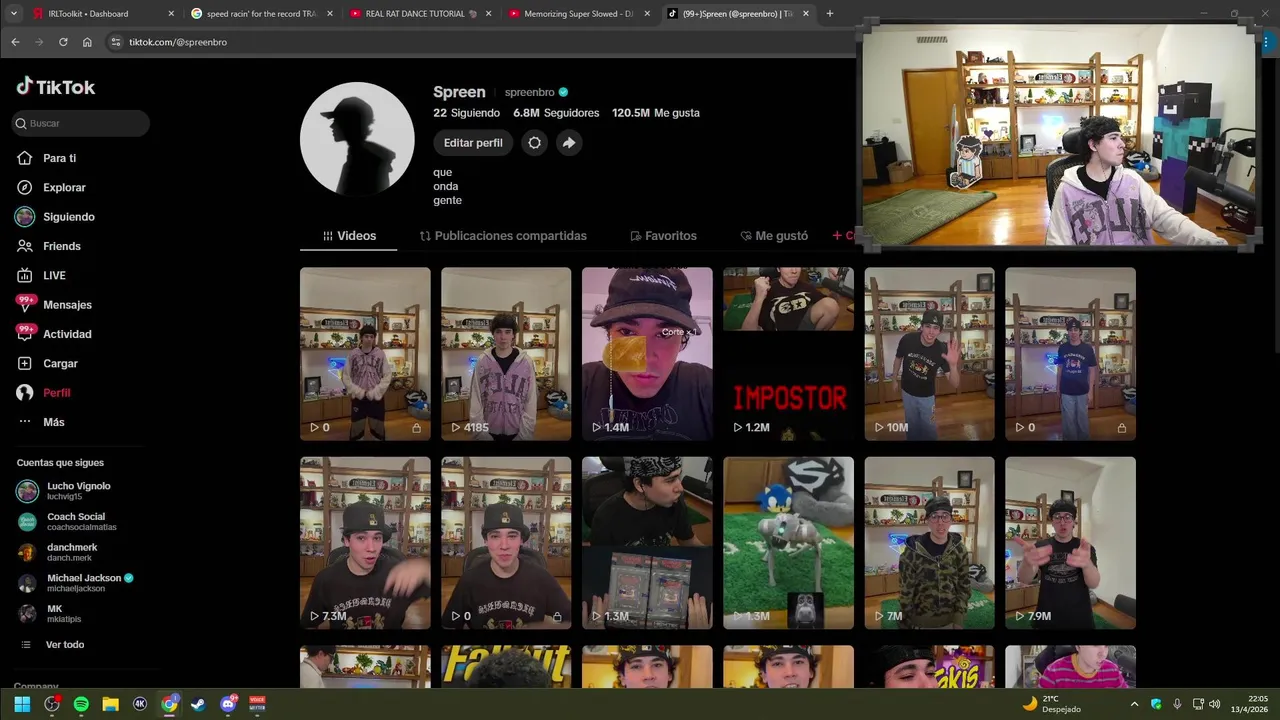This screenshot has width=1280, height=720.
Task: Open the Voicemeeter taskbar icon
Action: pyautogui.click(x=257, y=704)
